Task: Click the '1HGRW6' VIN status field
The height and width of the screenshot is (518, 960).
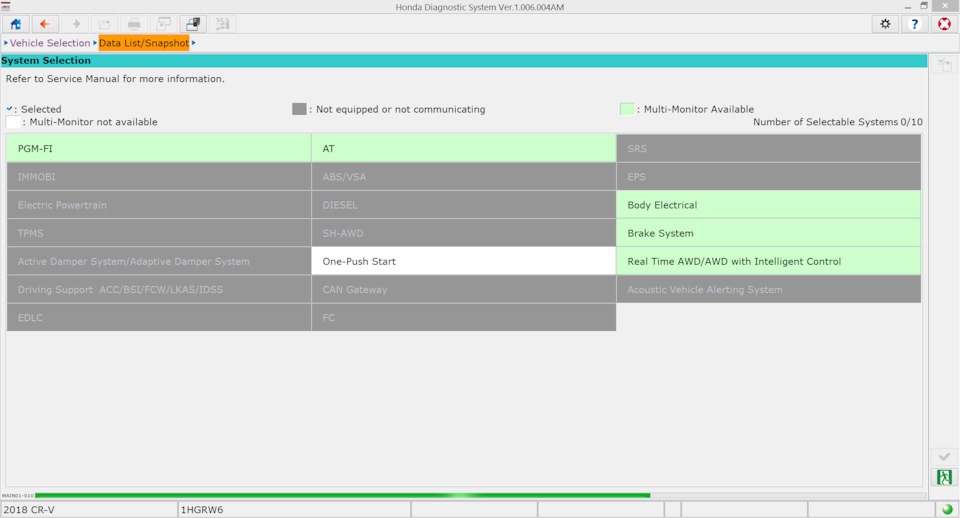Action: (294, 509)
